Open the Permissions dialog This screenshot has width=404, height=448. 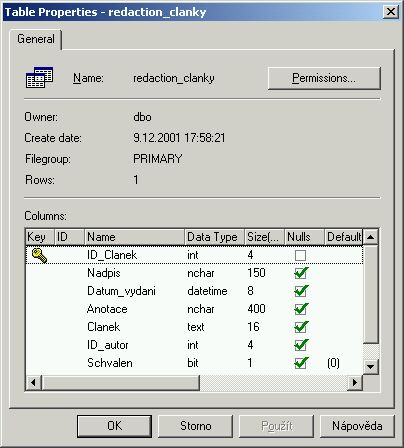(x=324, y=78)
